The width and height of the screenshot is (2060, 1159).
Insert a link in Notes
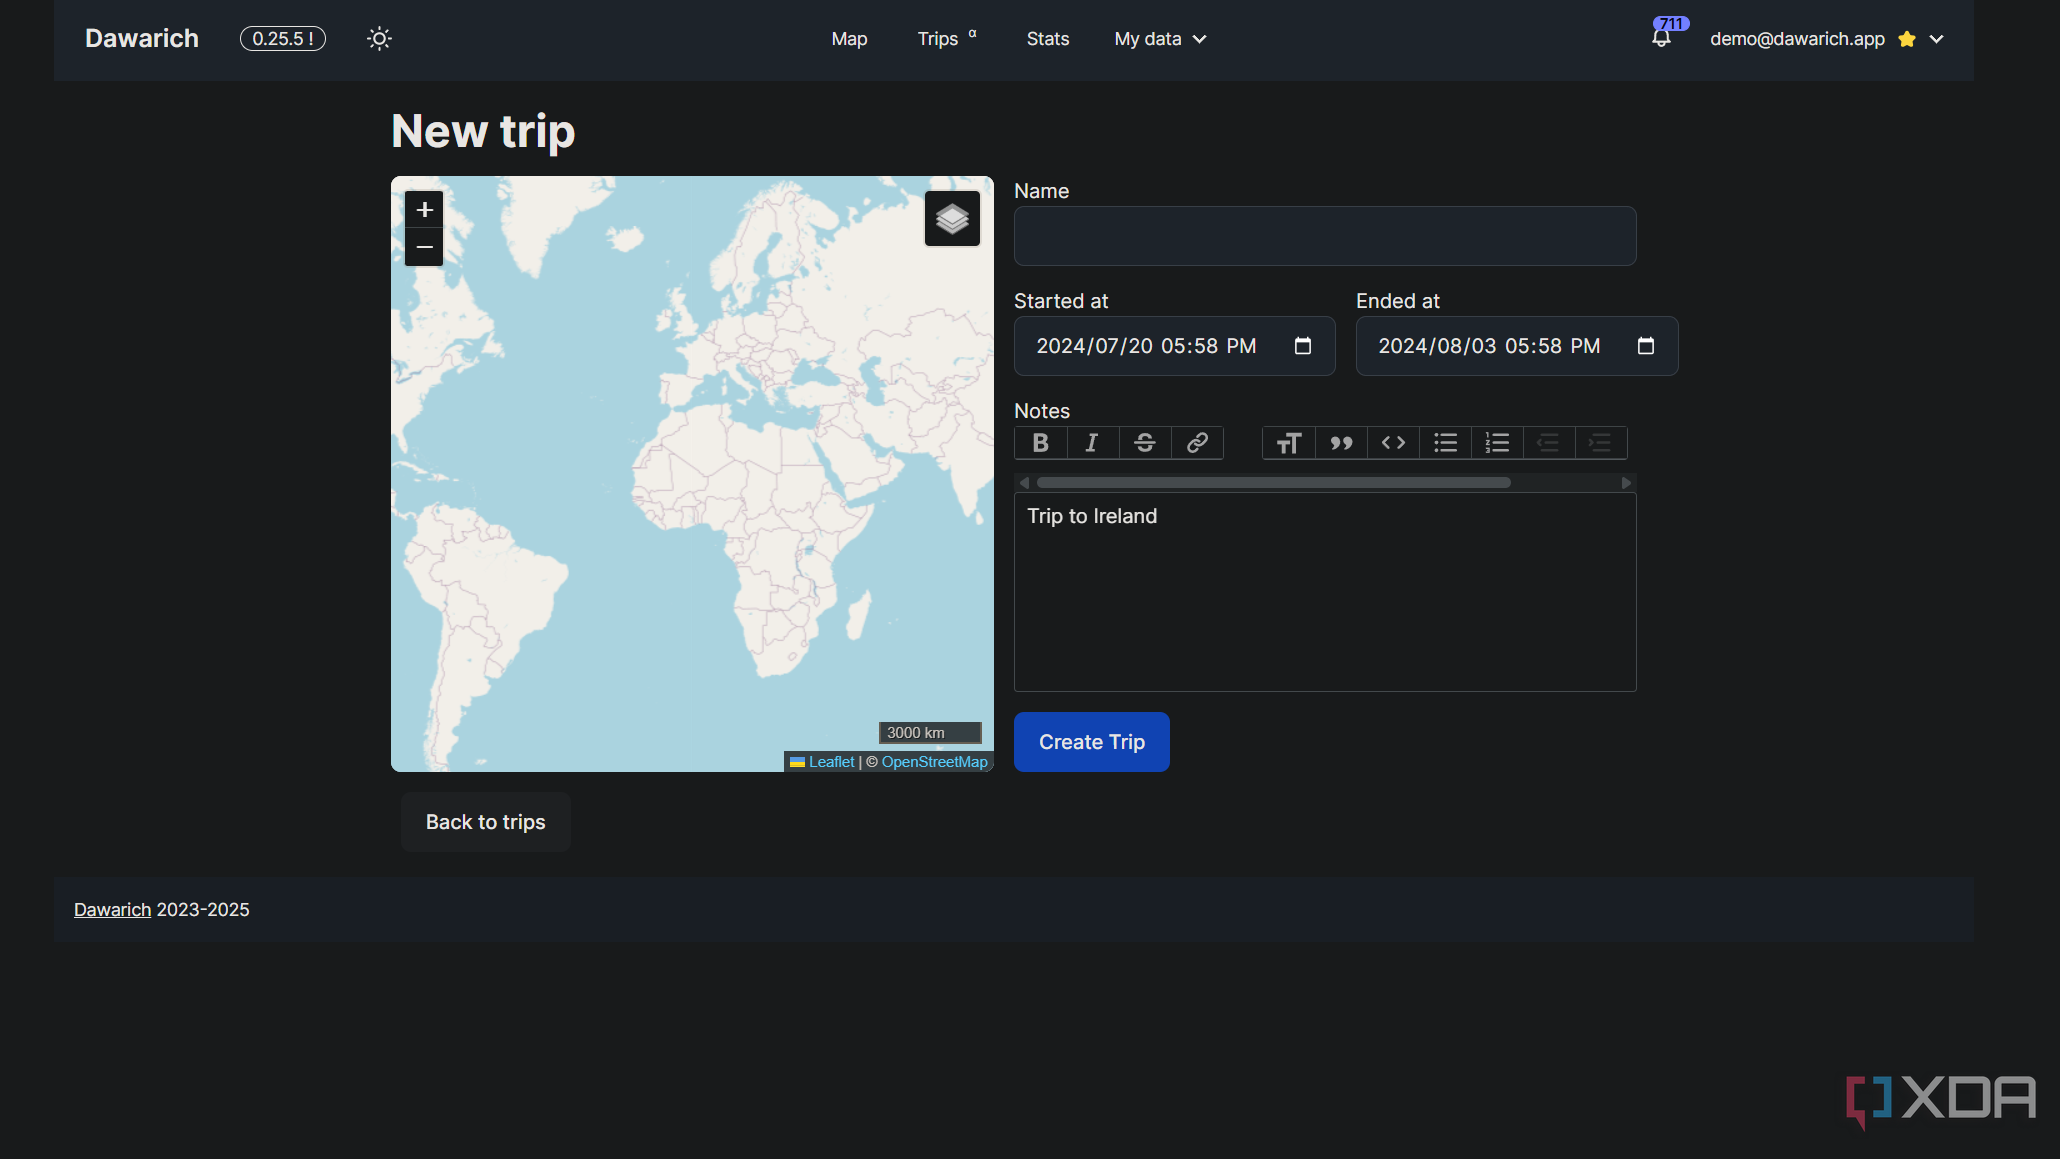tap(1197, 443)
